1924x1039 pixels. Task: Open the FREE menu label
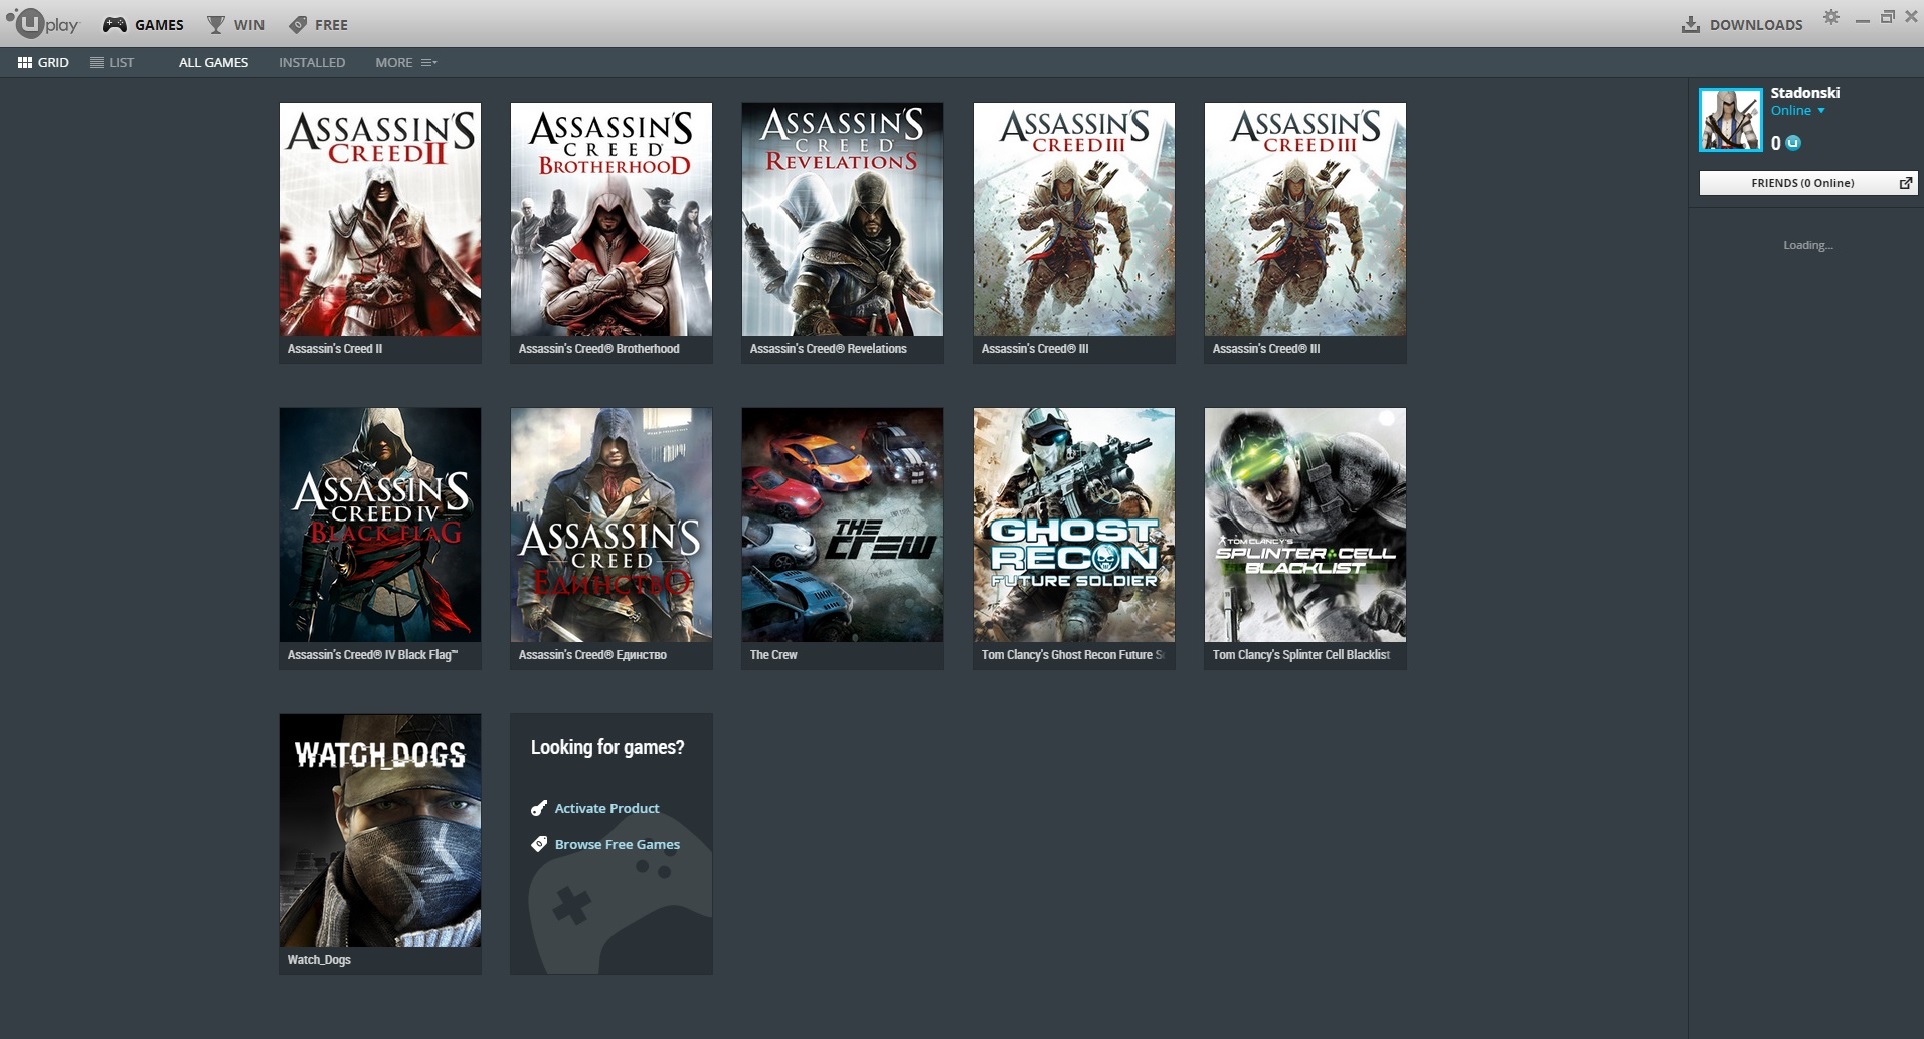(x=332, y=25)
